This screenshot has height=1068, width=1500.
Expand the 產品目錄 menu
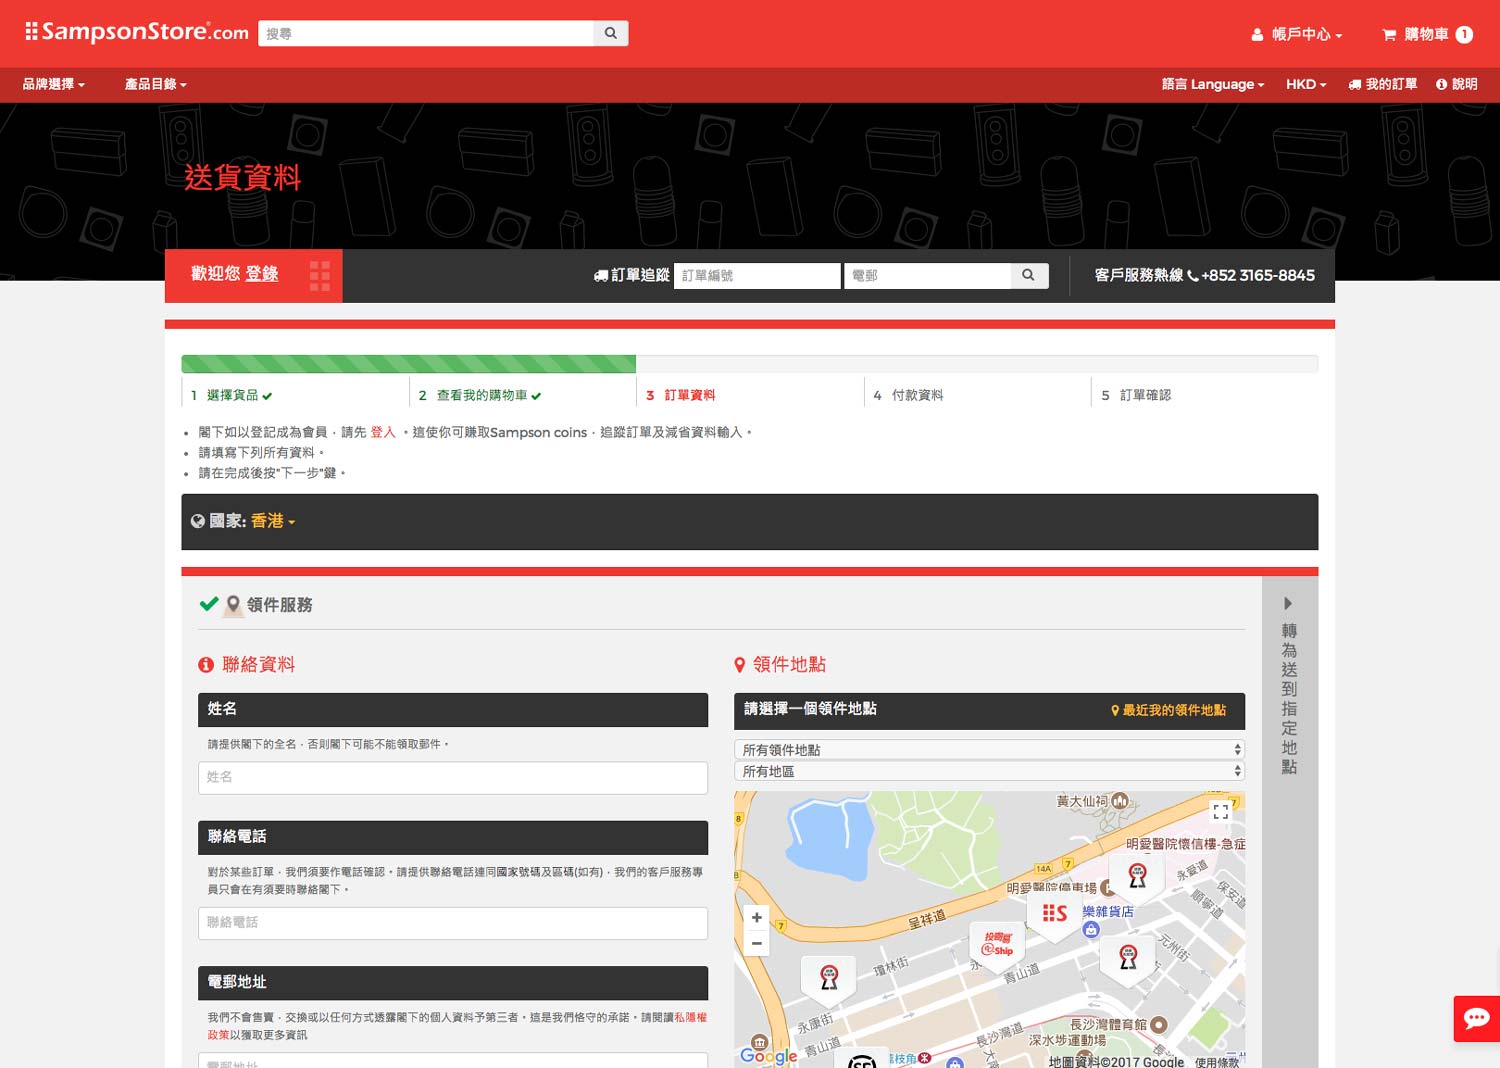[x=155, y=84]
